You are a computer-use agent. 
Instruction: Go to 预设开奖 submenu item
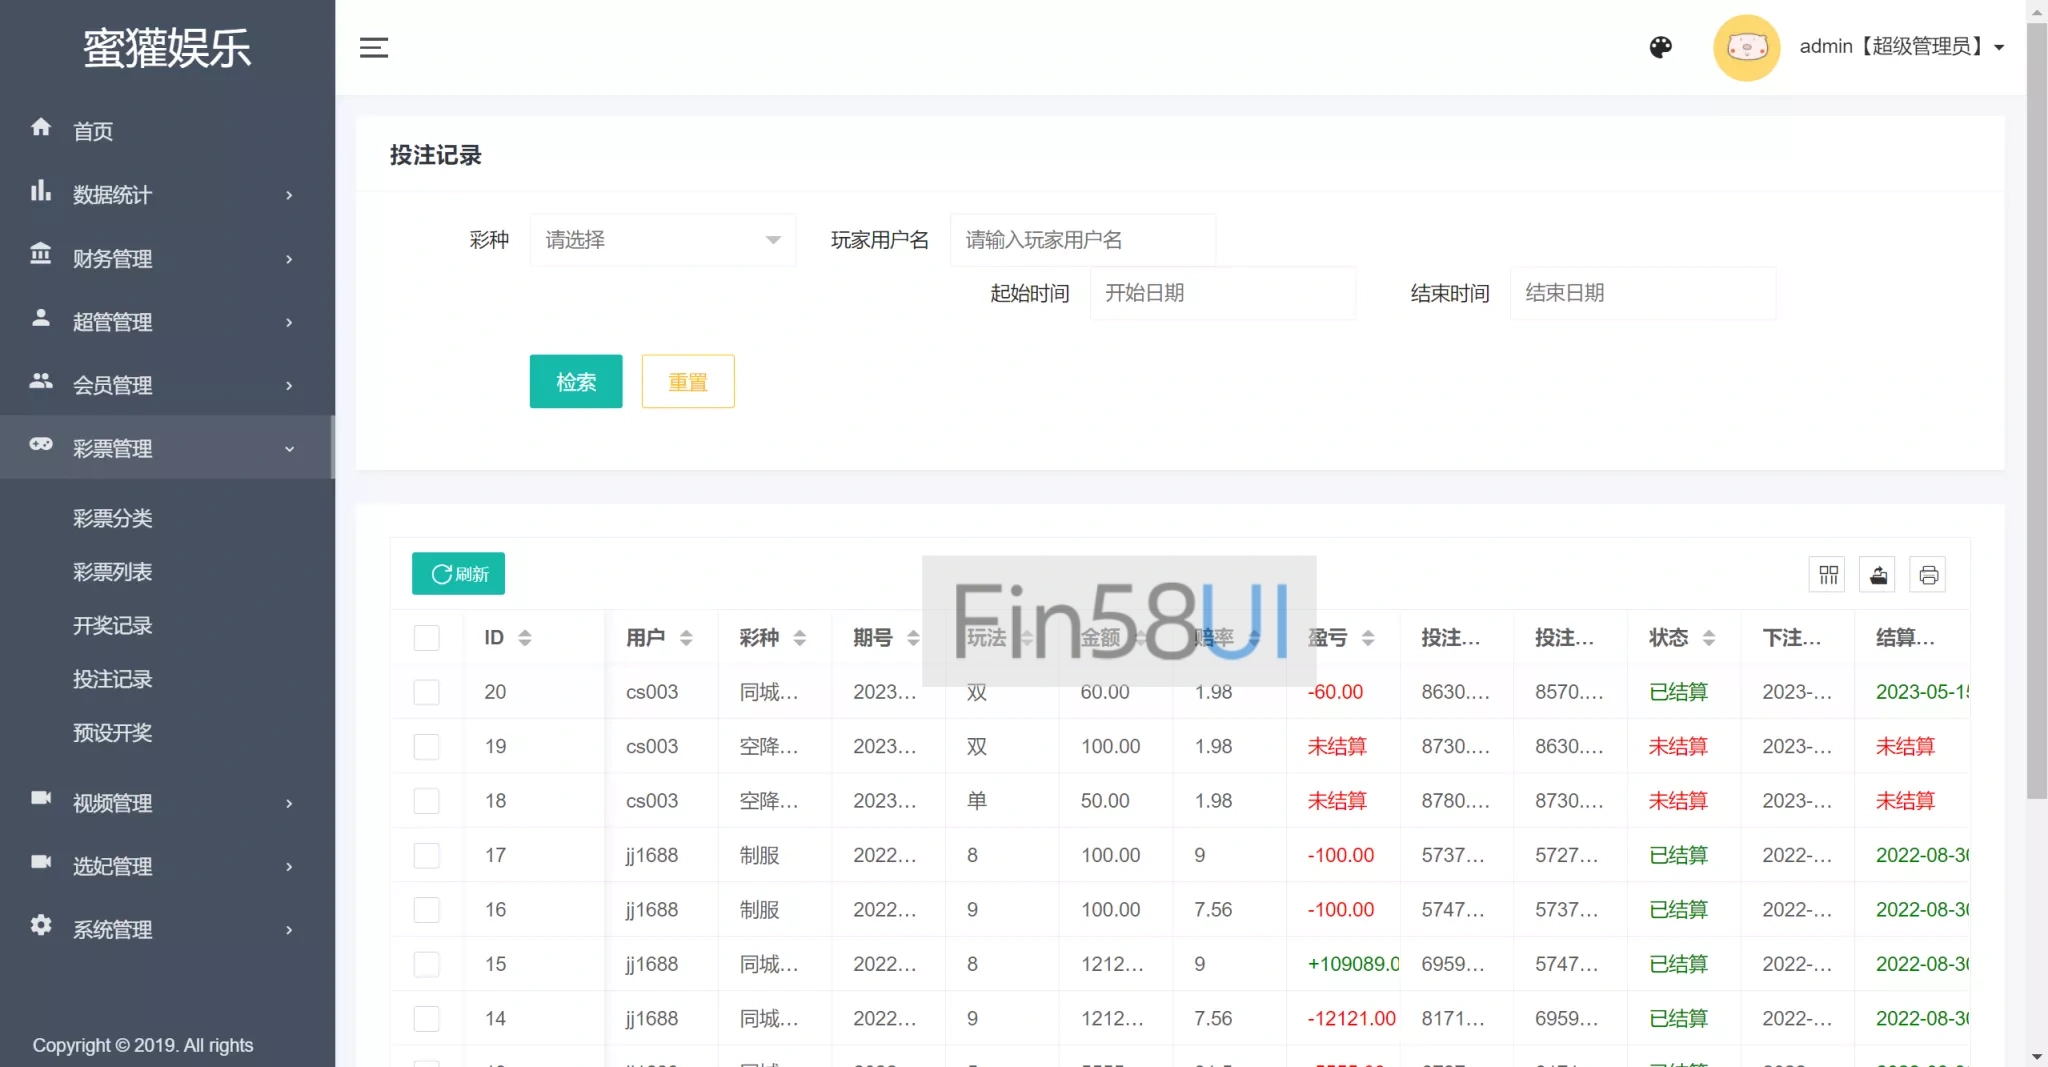[113, 733]
